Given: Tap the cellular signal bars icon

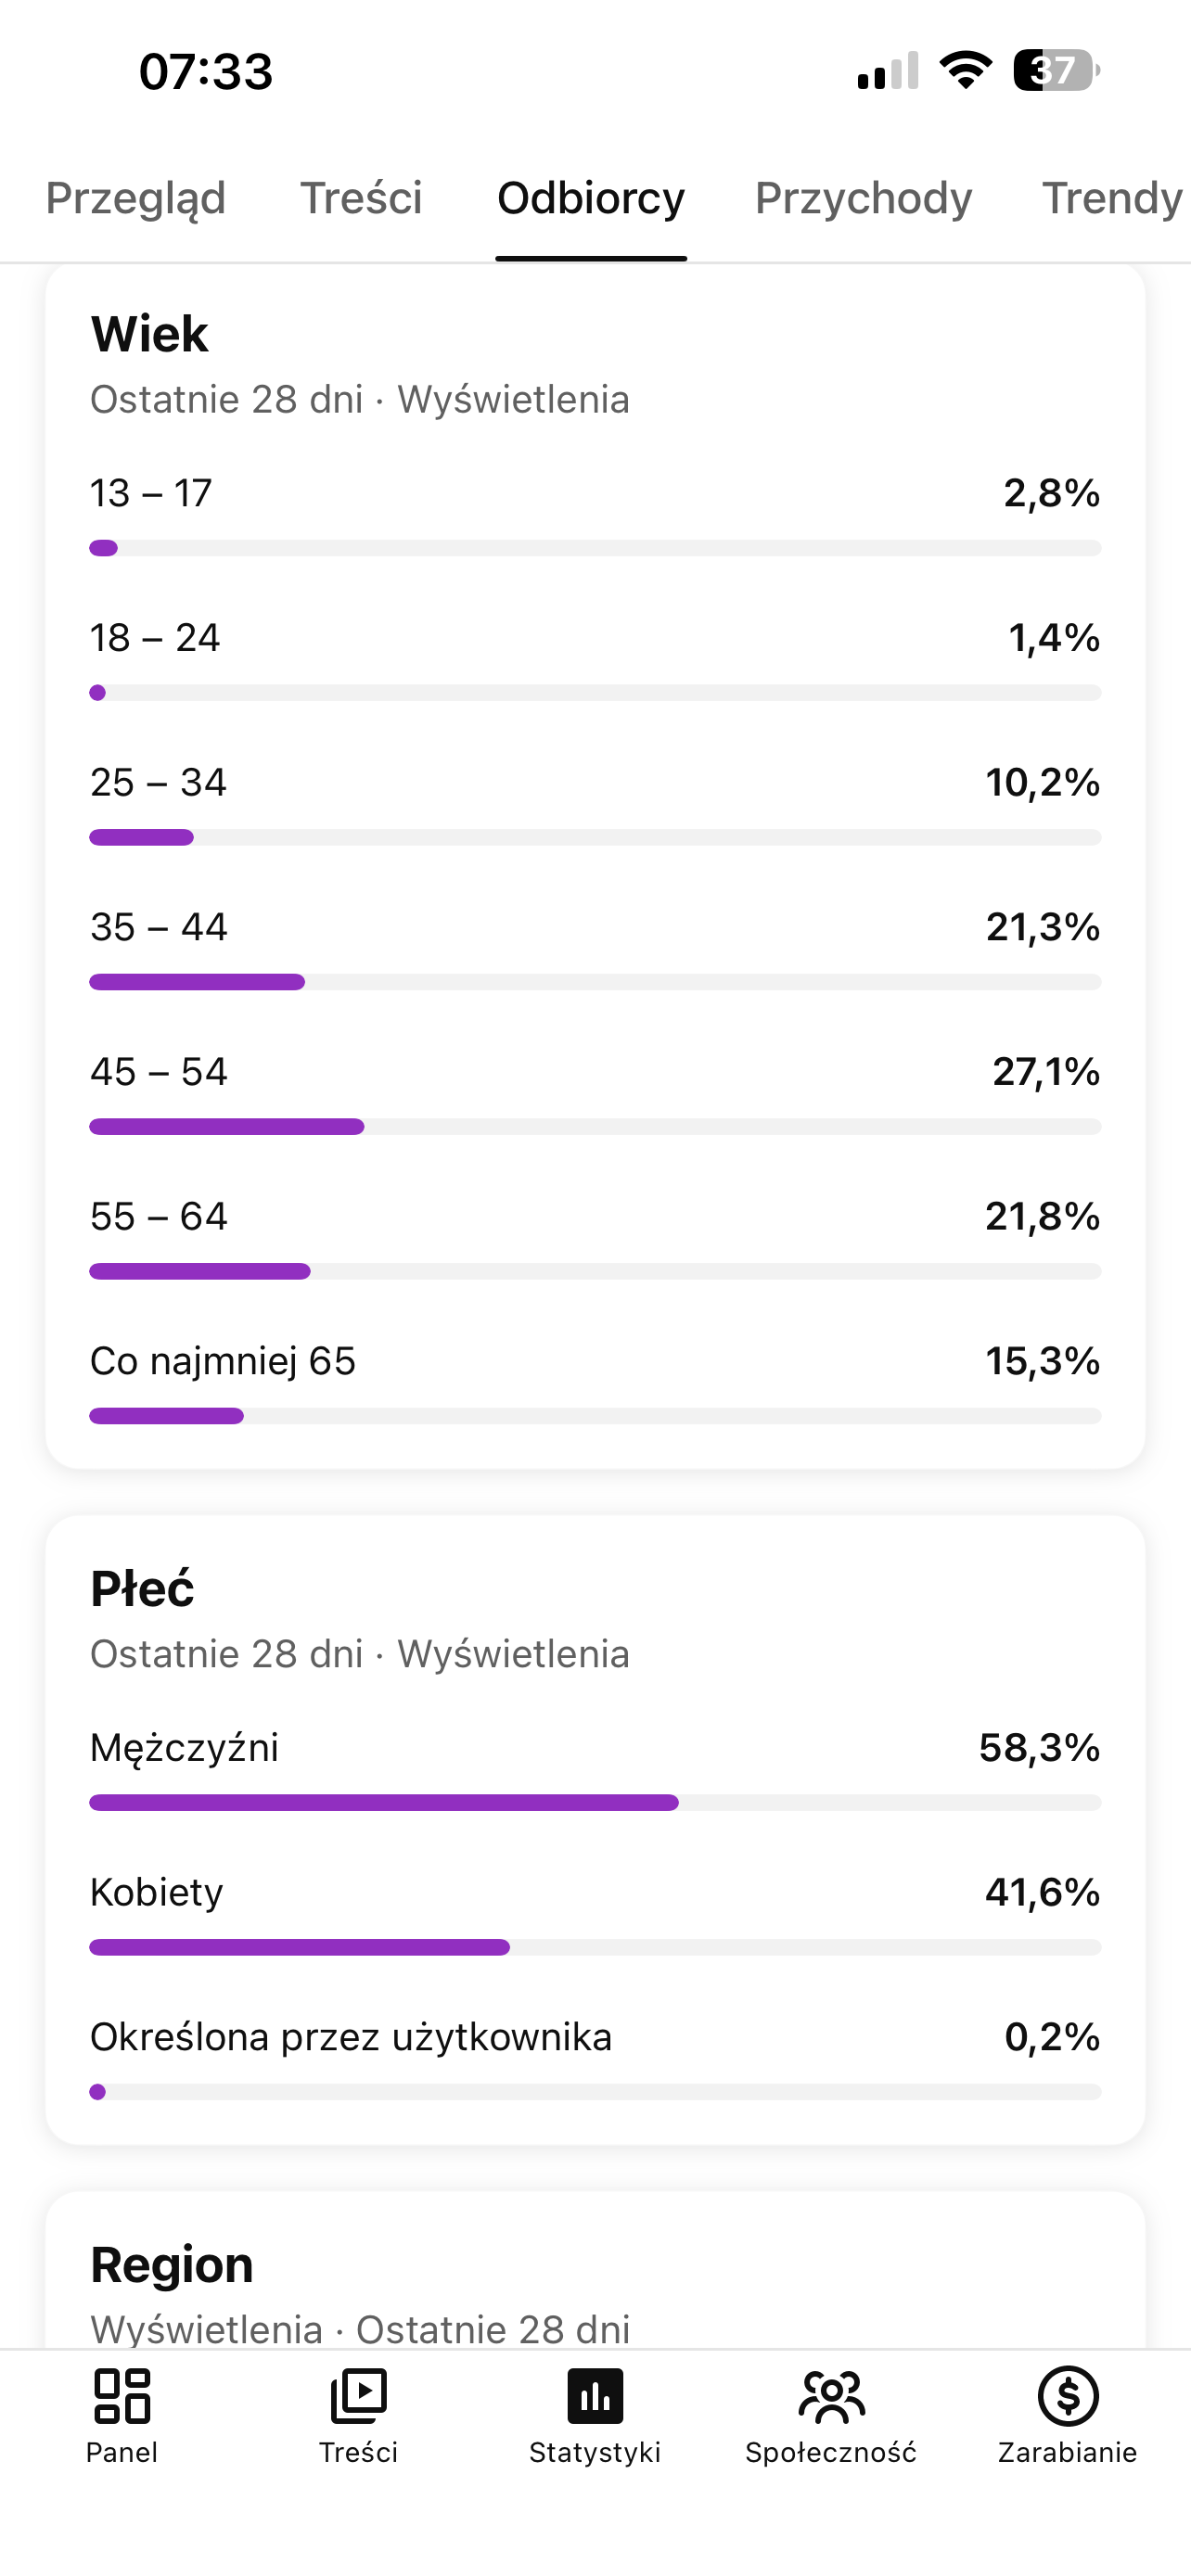Looking at the screenshot, I should tap(888, 70).
